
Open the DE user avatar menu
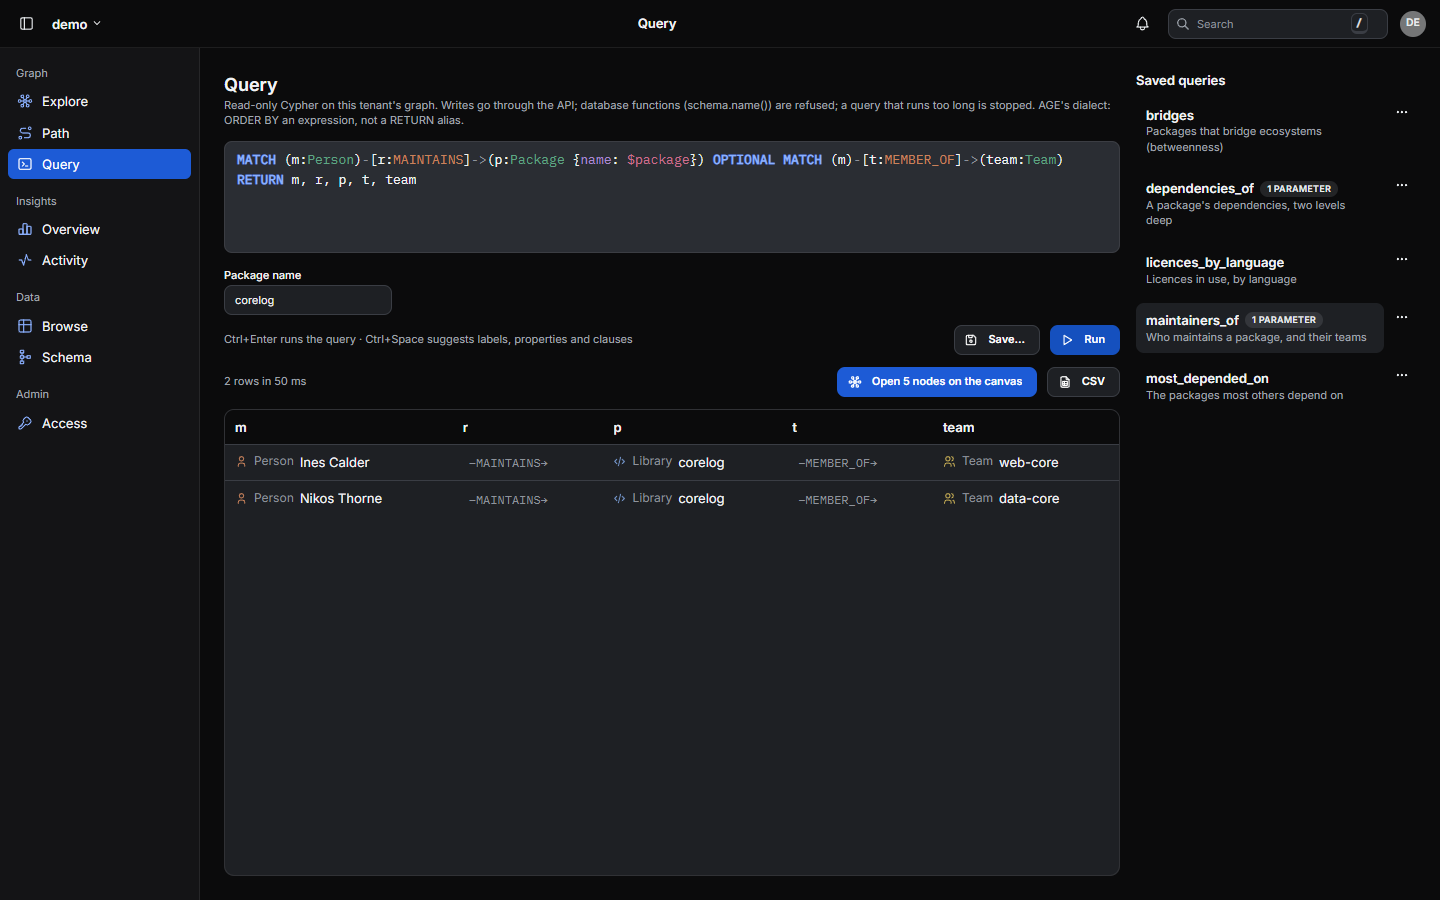[x=1412, y=24]
